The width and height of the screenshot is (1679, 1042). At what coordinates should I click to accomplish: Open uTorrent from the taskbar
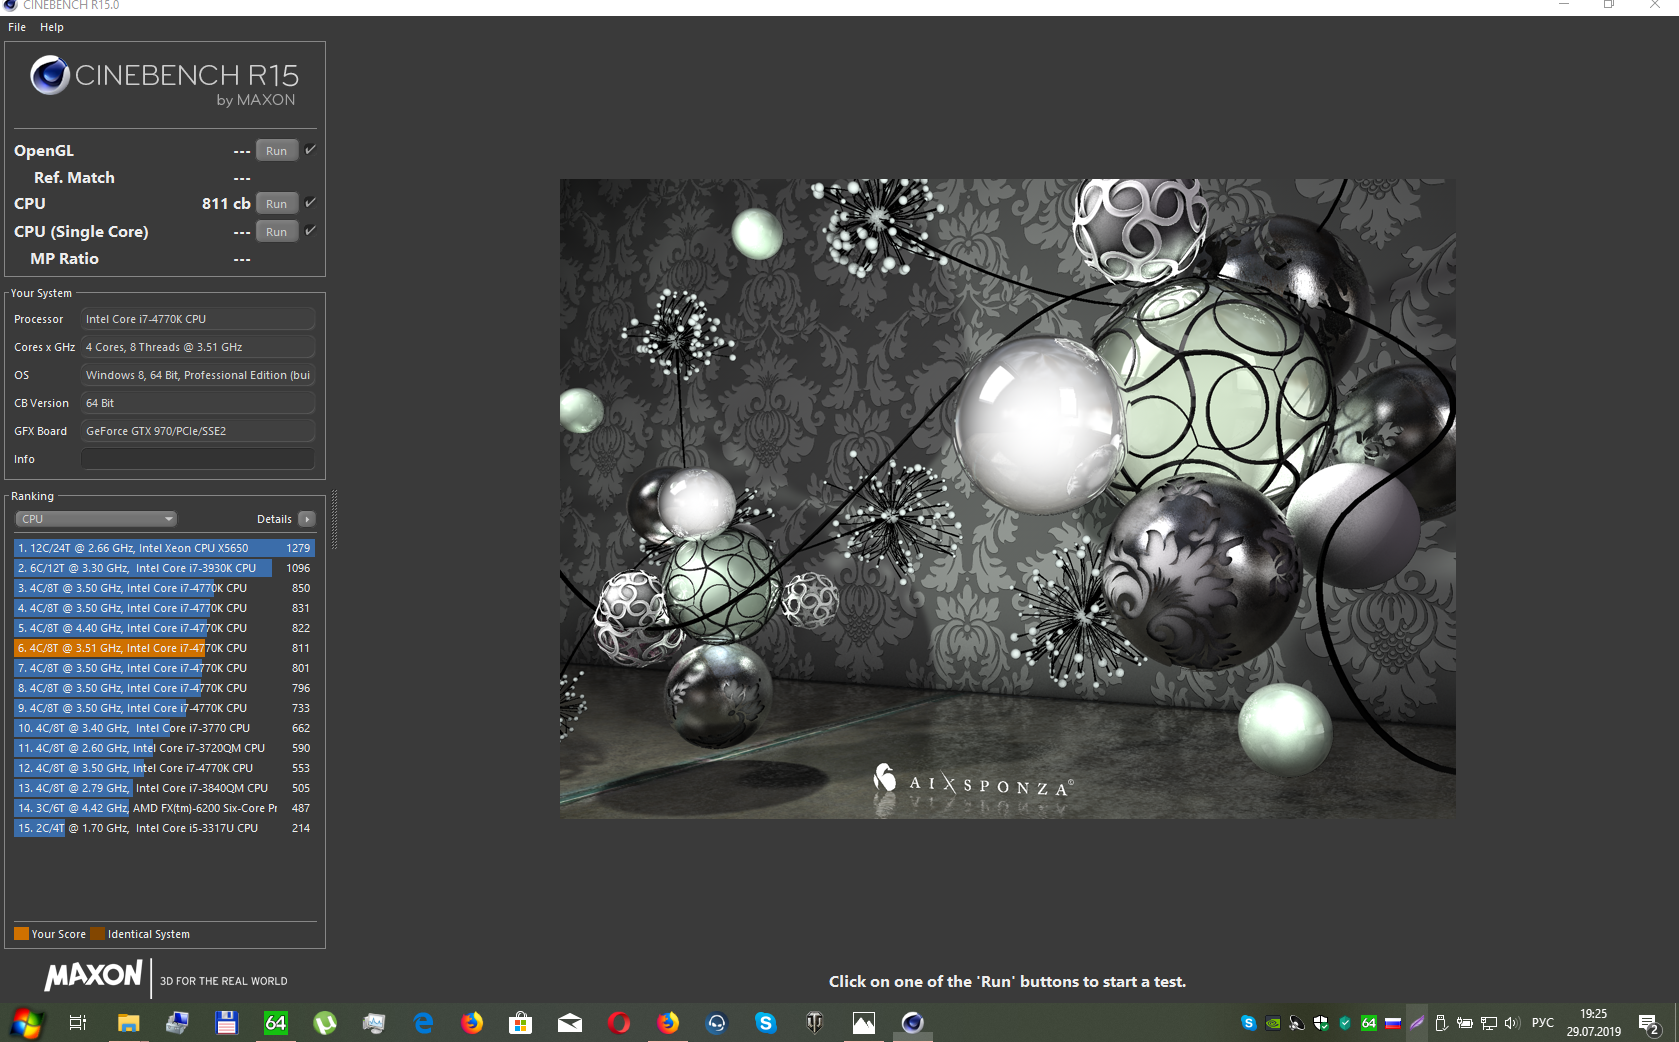[x=325, y=1023]
